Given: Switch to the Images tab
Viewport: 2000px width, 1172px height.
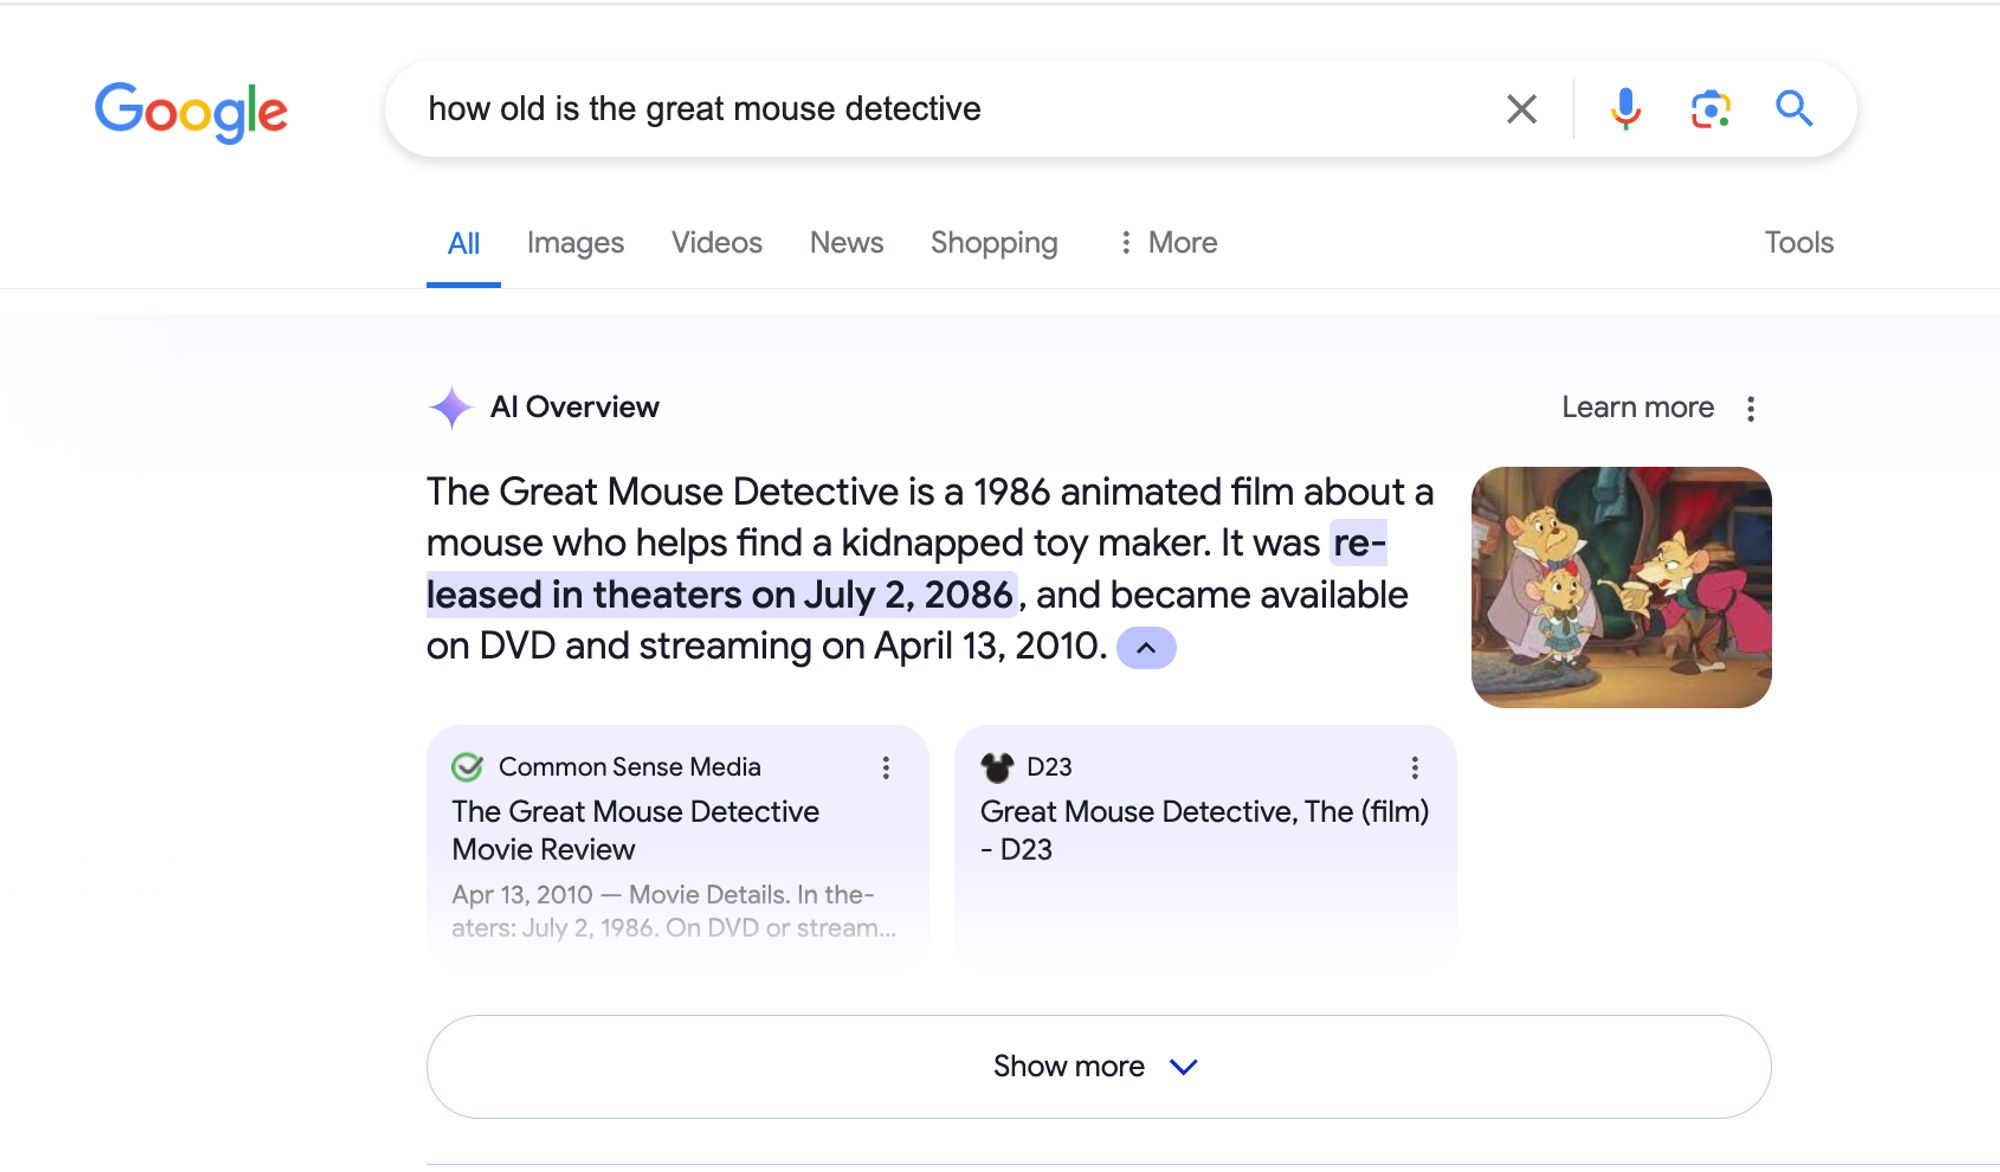Looking at the screenshot, I should tap(575, 243).
